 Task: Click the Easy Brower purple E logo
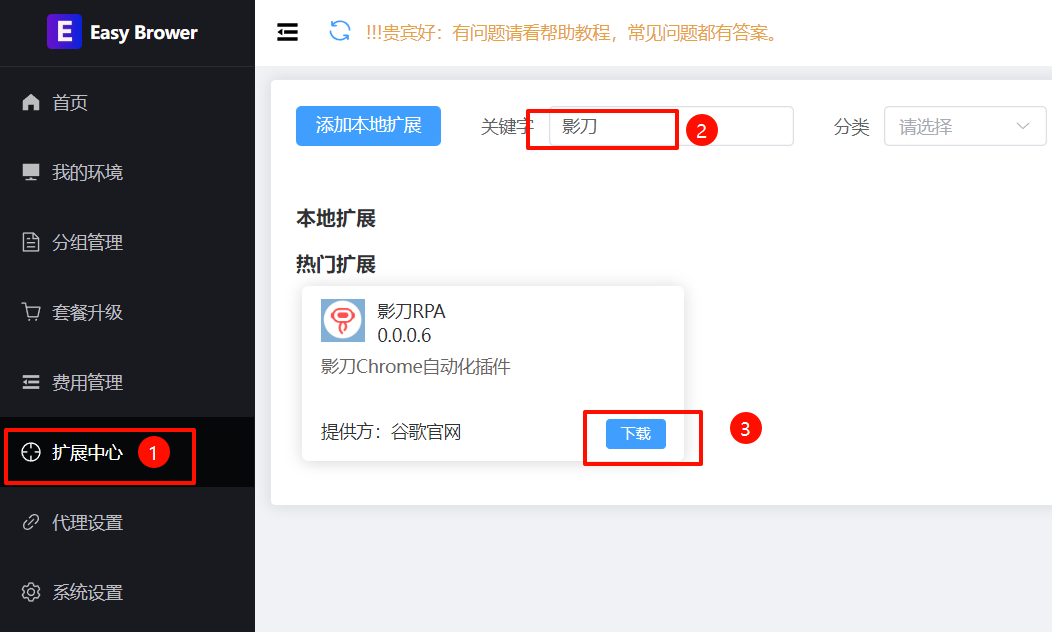click(x=64, y=32)
